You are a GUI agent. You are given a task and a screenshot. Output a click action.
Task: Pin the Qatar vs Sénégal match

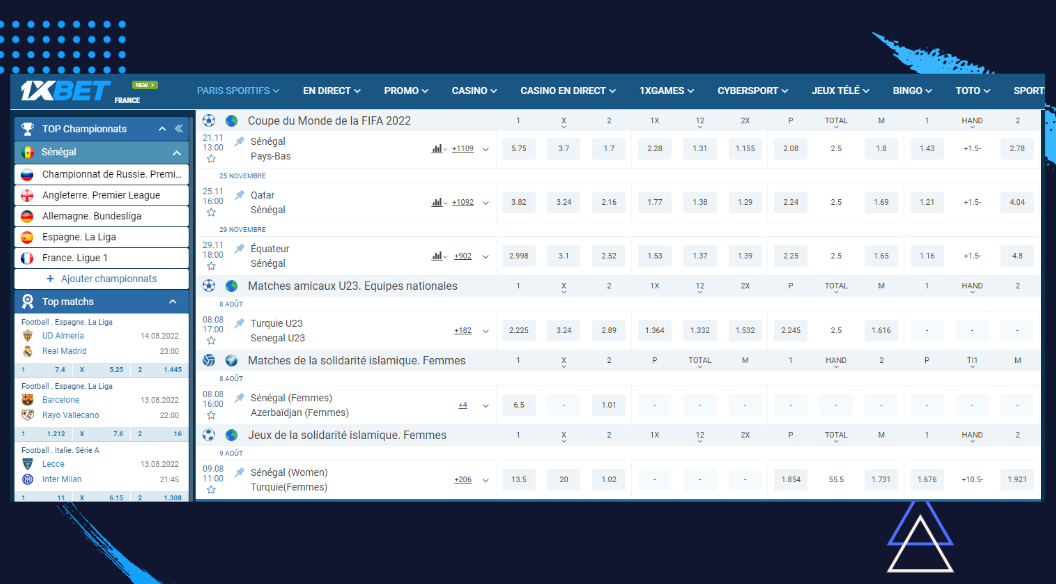pos(239,195)
